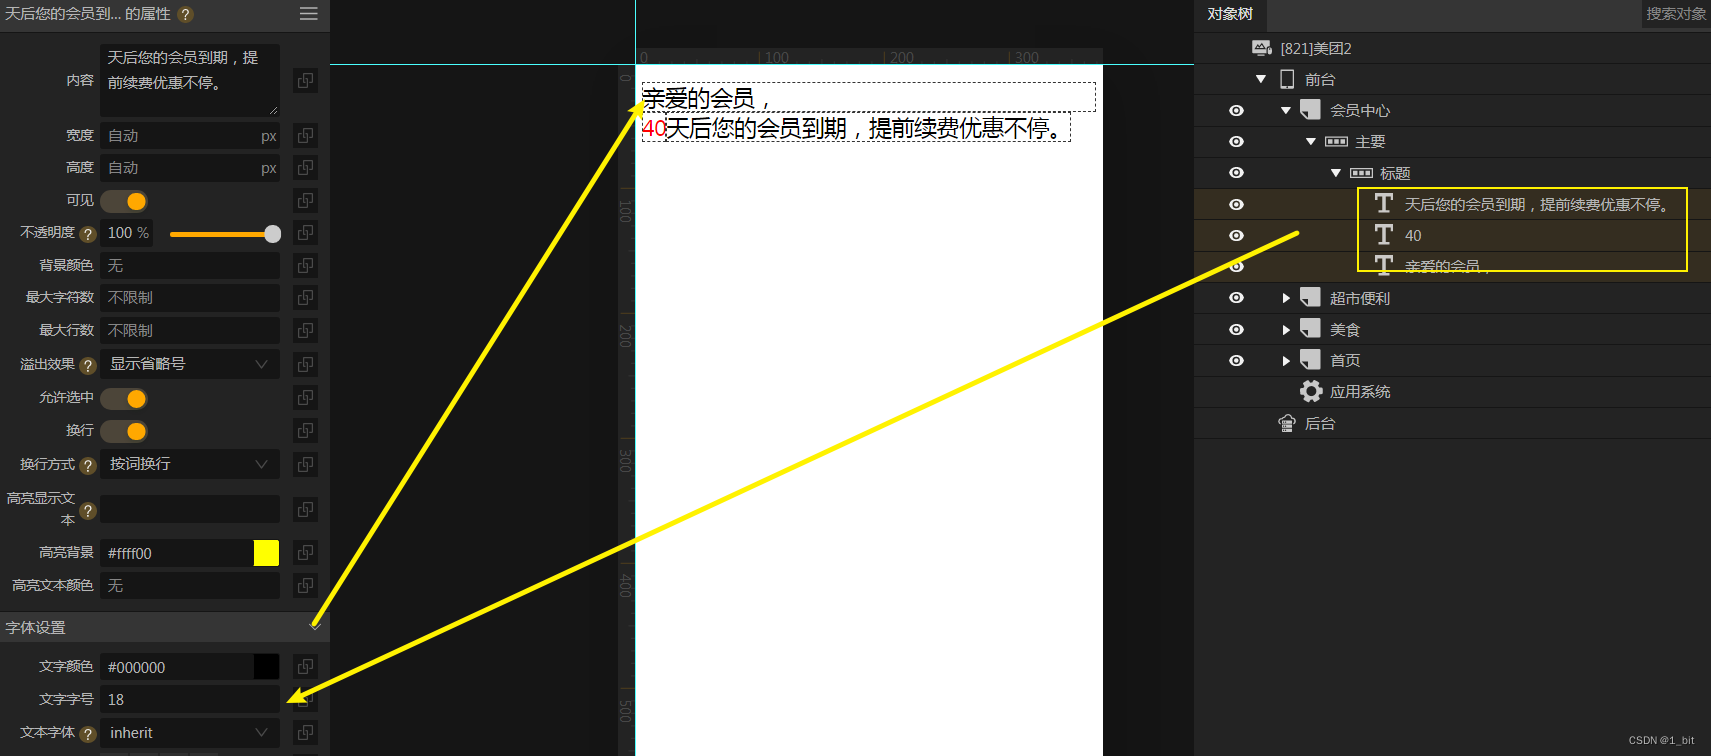Click the 搜索对象 search field
Image resolution: width=1711 pixels, height=756 pixels.
click(1676, 14)
